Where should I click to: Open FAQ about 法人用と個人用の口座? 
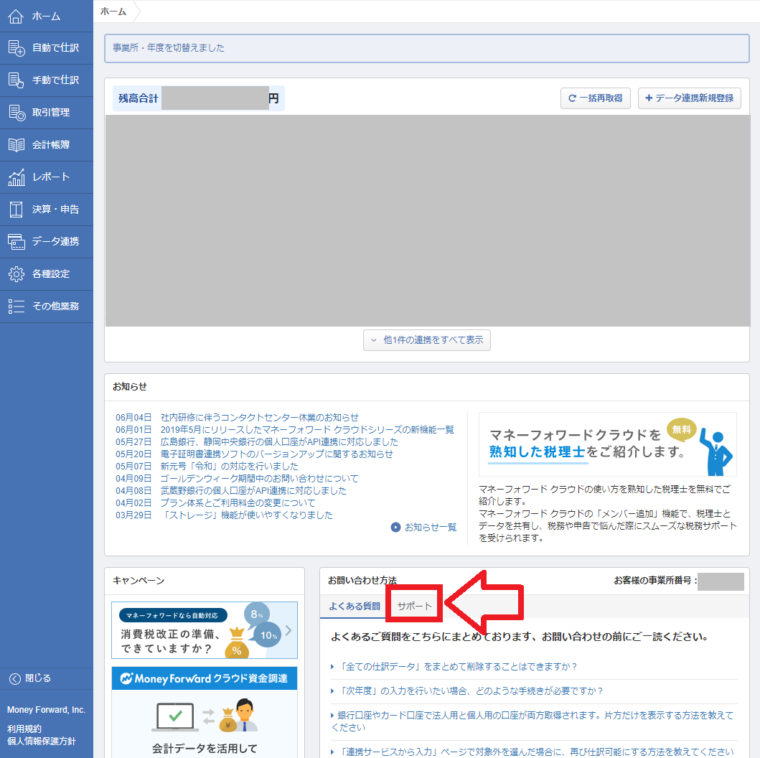(x=533, y=721)
